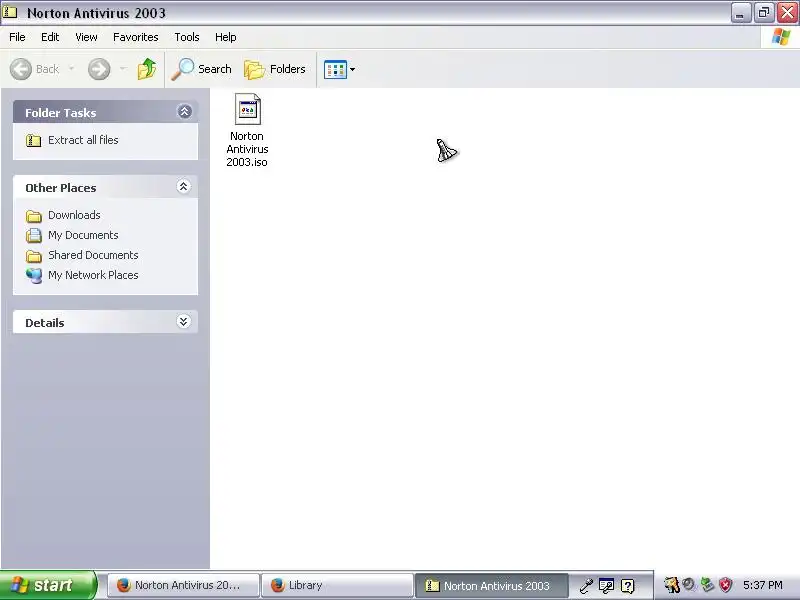Collapse the Folder Tasks panel
Image resolution: width=800 pixels, height=600 pixels.
click(x=184, y=111)
